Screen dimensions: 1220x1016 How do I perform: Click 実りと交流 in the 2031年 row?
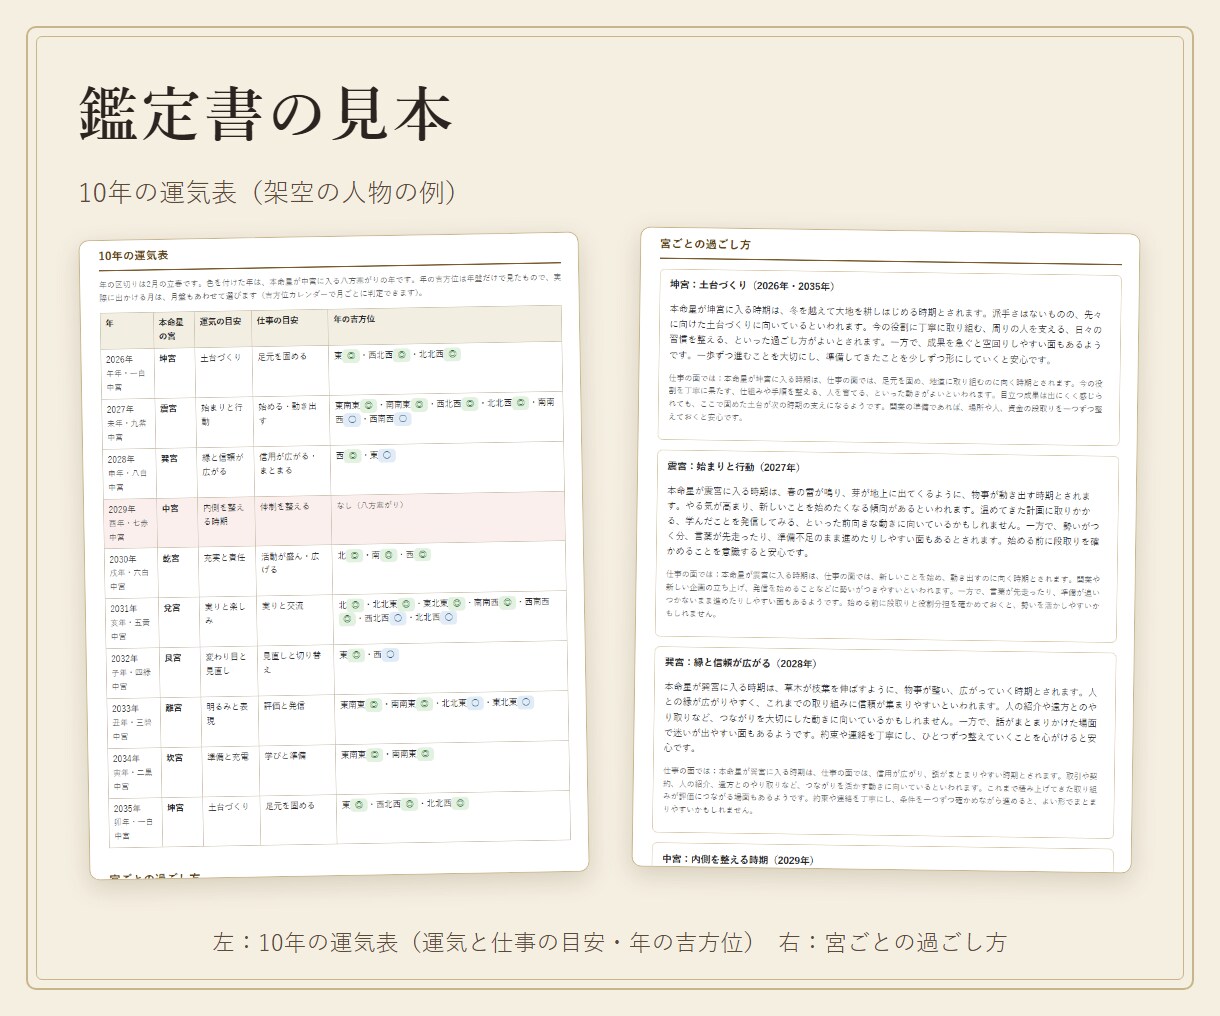pos(282,606)
